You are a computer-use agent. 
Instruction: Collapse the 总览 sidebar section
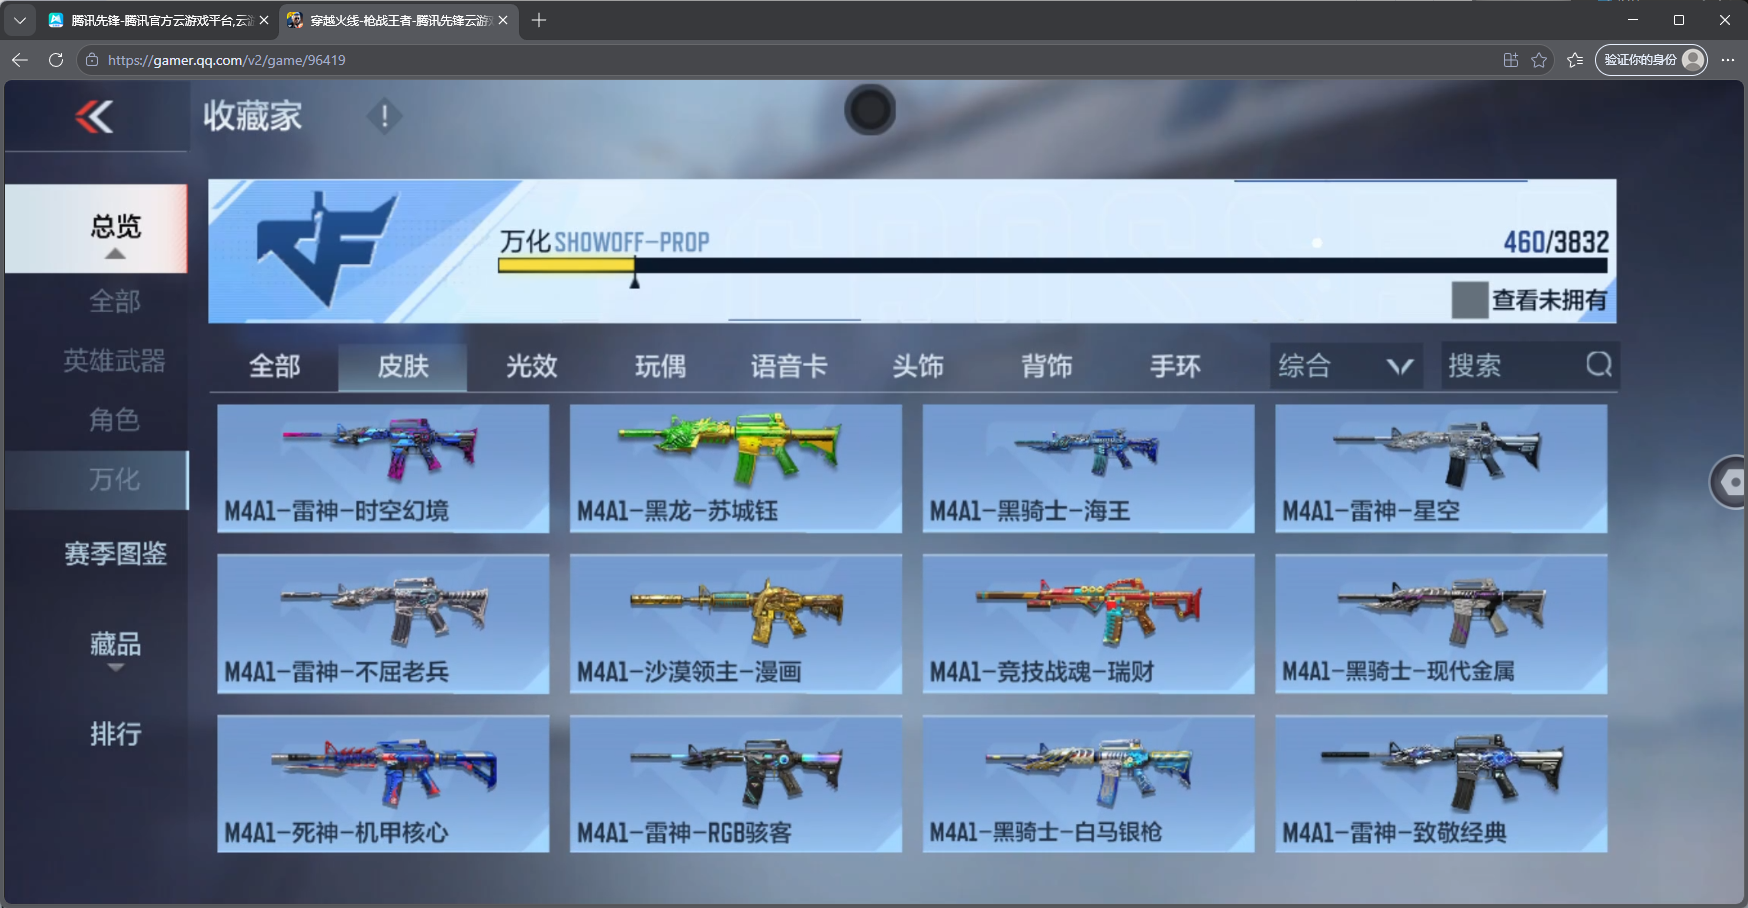click(96, 229)
